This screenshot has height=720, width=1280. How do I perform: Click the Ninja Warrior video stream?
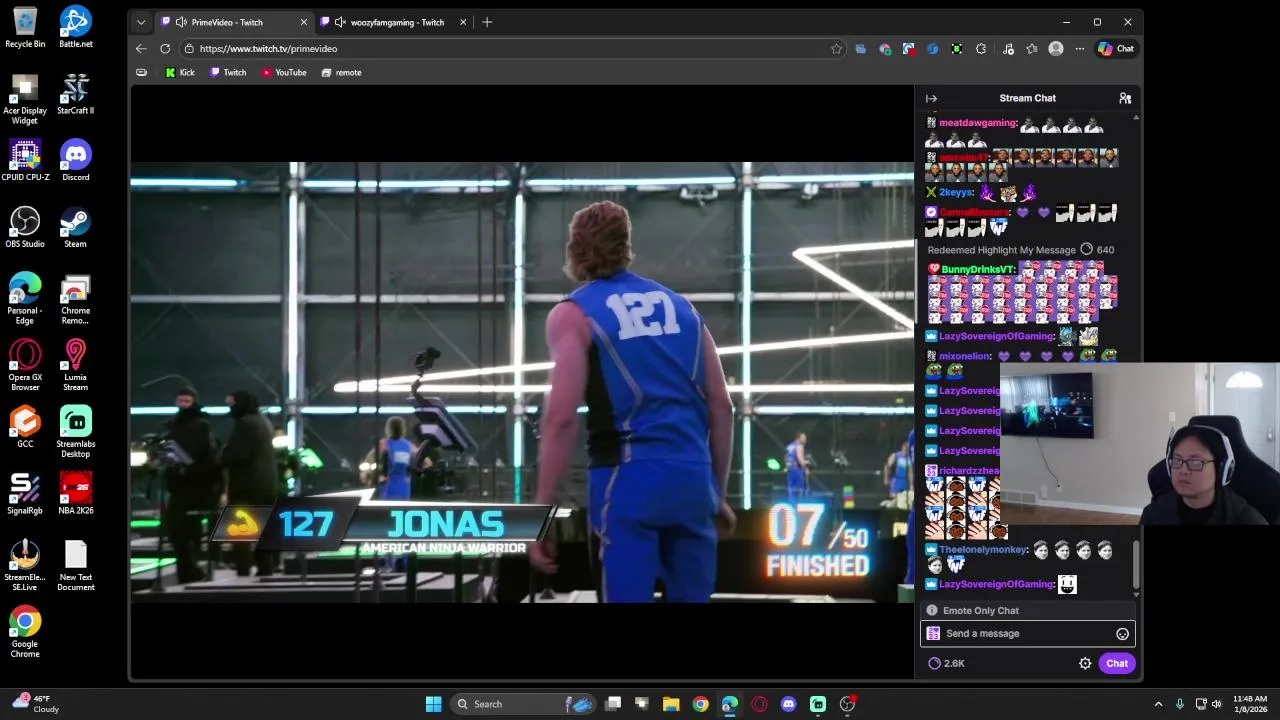click(522, 382)
